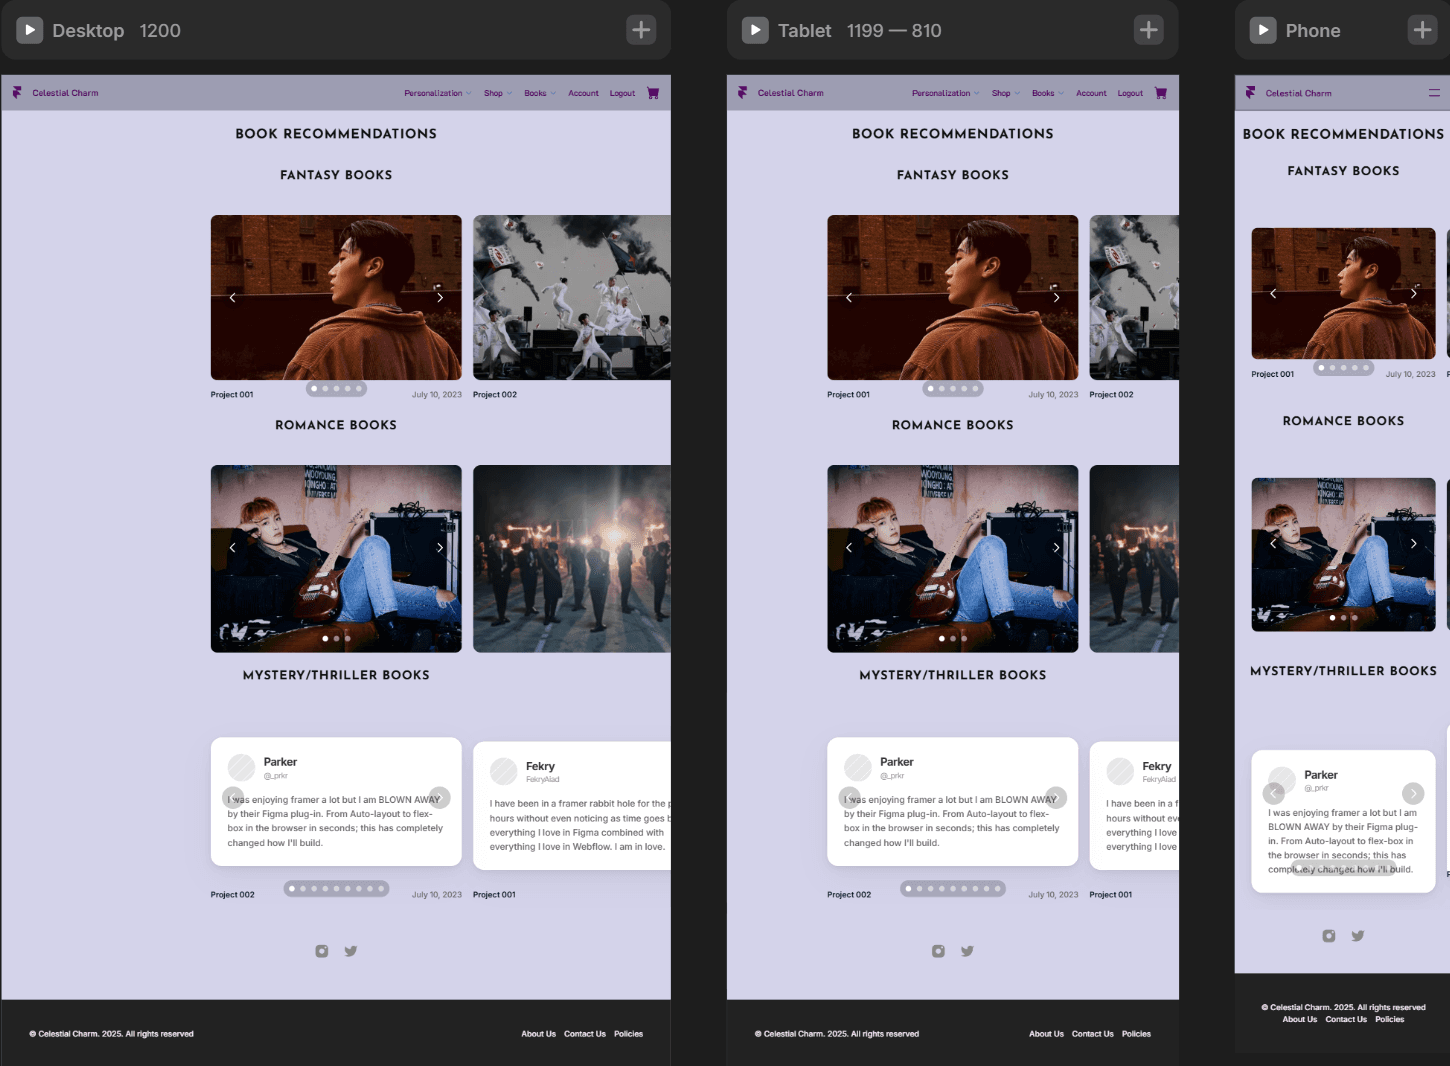Open Contact Us link in Tablet footer
The height and width of the screenshot is (1066, 1450).
[x=1093, y=1034]
